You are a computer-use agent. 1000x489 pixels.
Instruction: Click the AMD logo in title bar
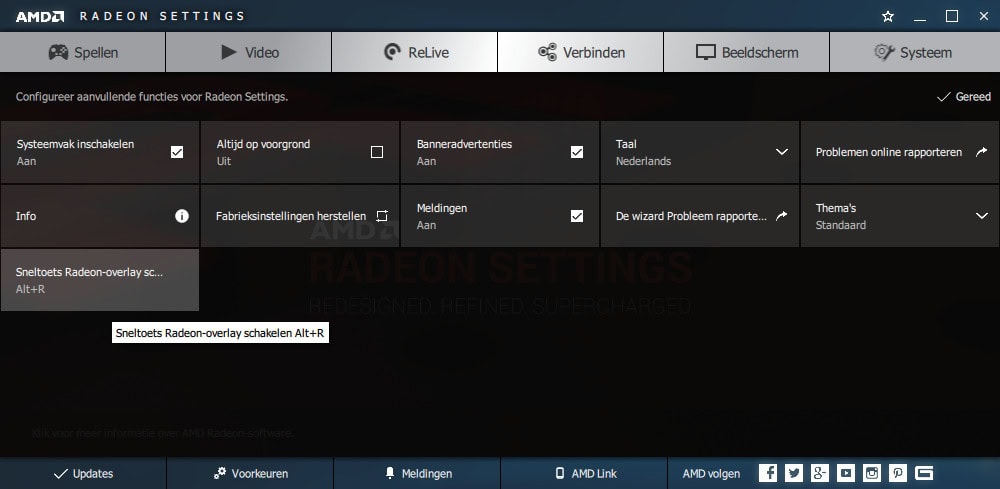pos(40,17)
